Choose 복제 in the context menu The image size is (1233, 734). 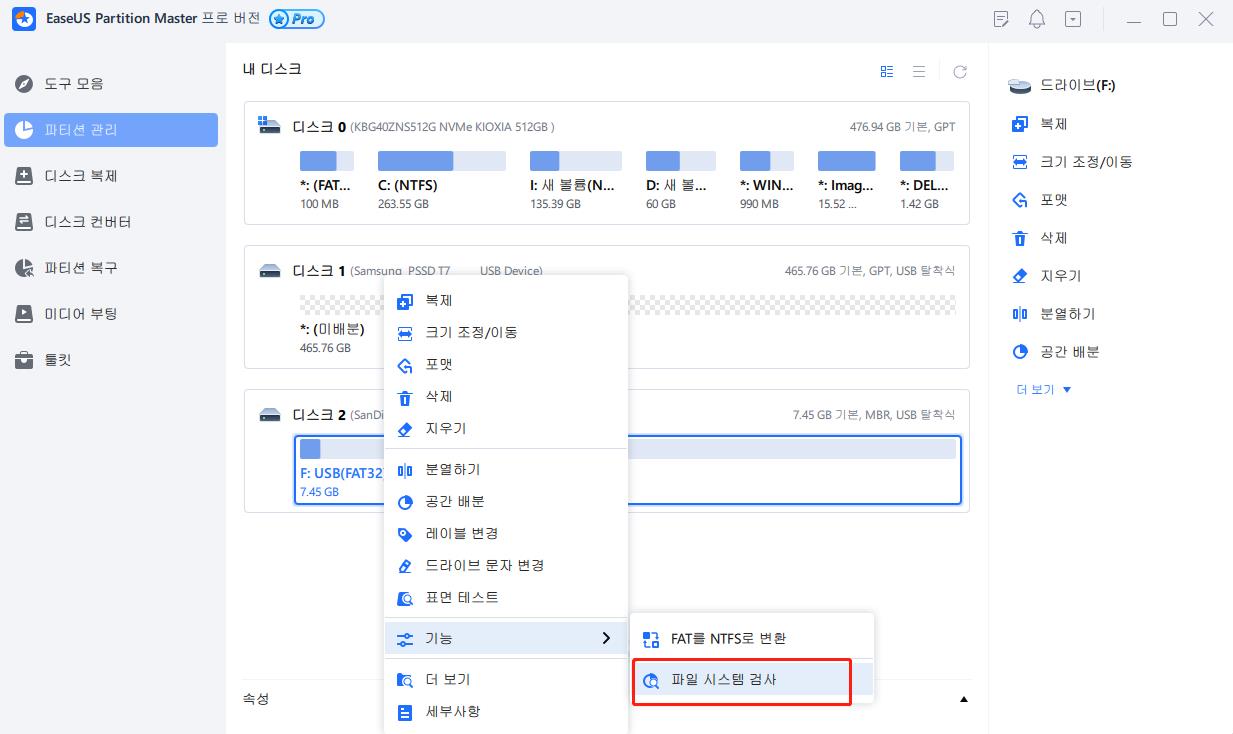tap(506, 301)
